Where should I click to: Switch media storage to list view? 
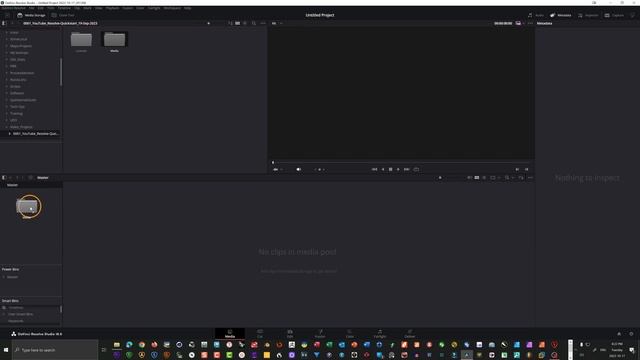pos(245,23)
